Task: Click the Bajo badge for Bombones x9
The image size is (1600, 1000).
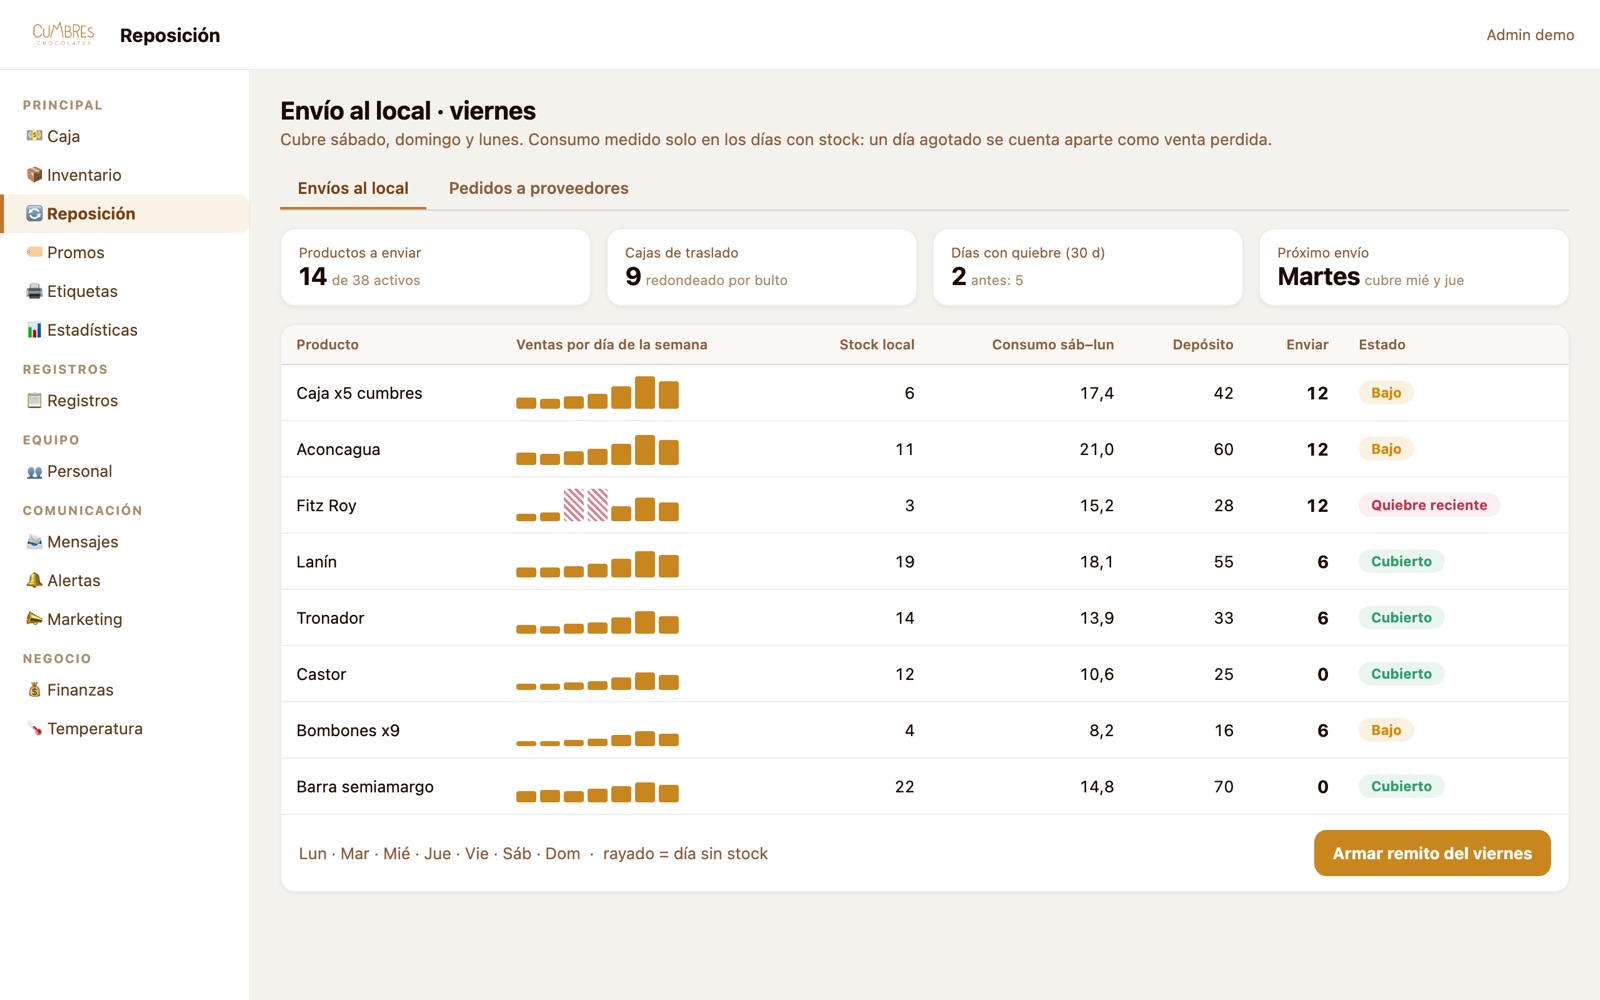Action: pos(1386,730)
